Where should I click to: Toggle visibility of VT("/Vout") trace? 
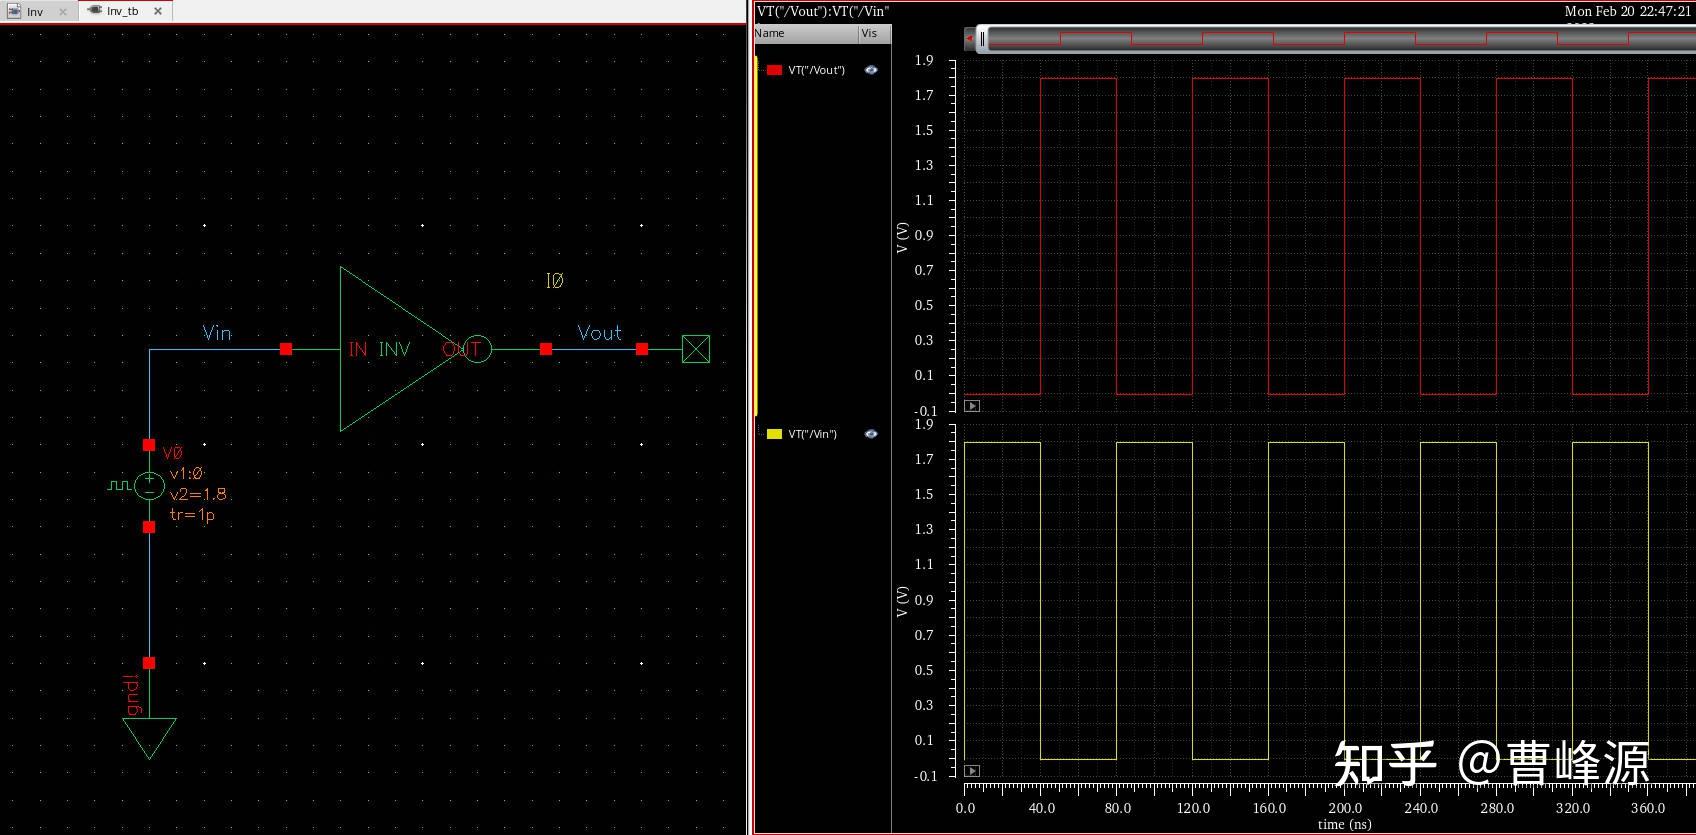(871, 70)
